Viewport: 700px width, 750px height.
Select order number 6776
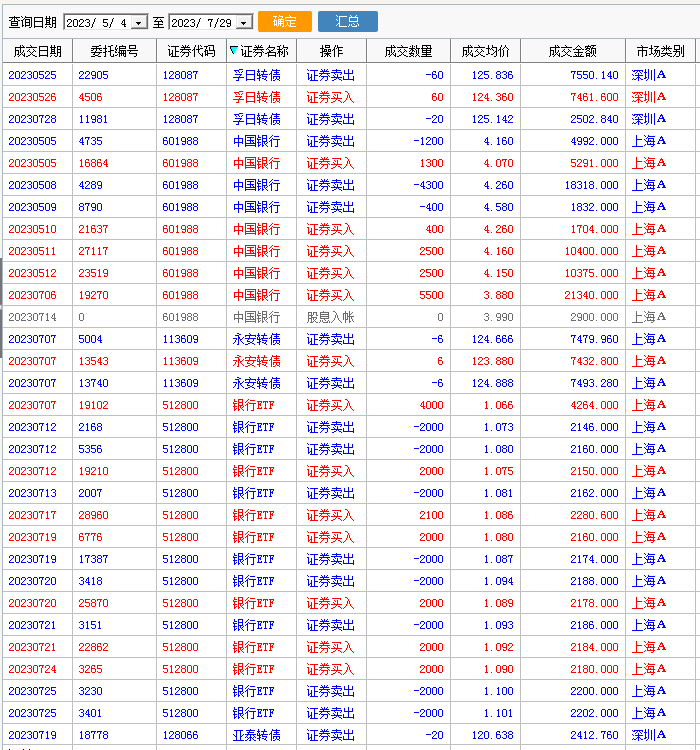point(90,537)
